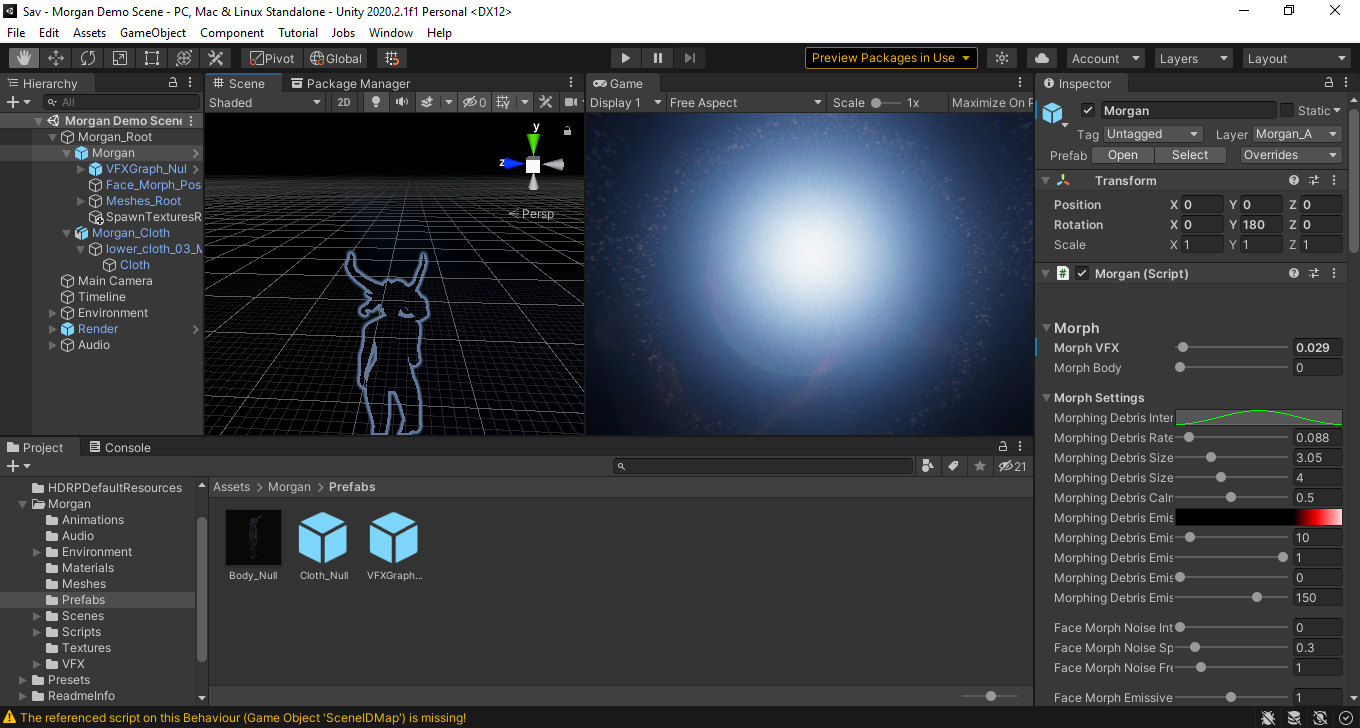Click the scene camera settings icon
The height and width of the screenshot is (728, 1360).
pos(572,102)
